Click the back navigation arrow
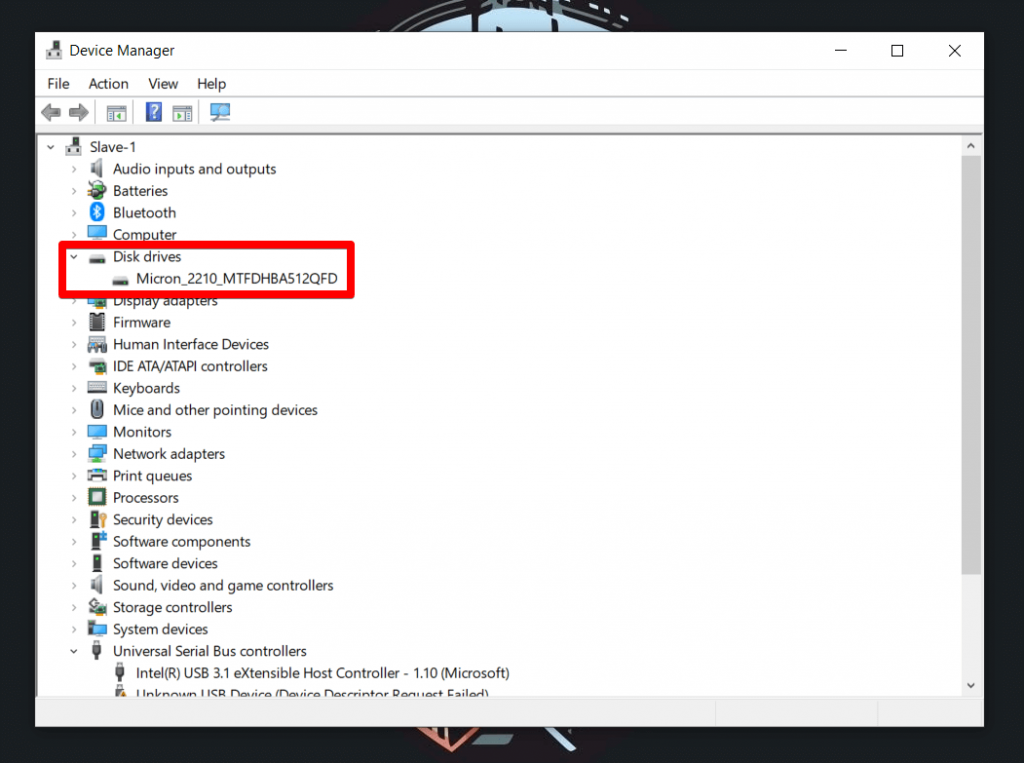 click(50, 111)
